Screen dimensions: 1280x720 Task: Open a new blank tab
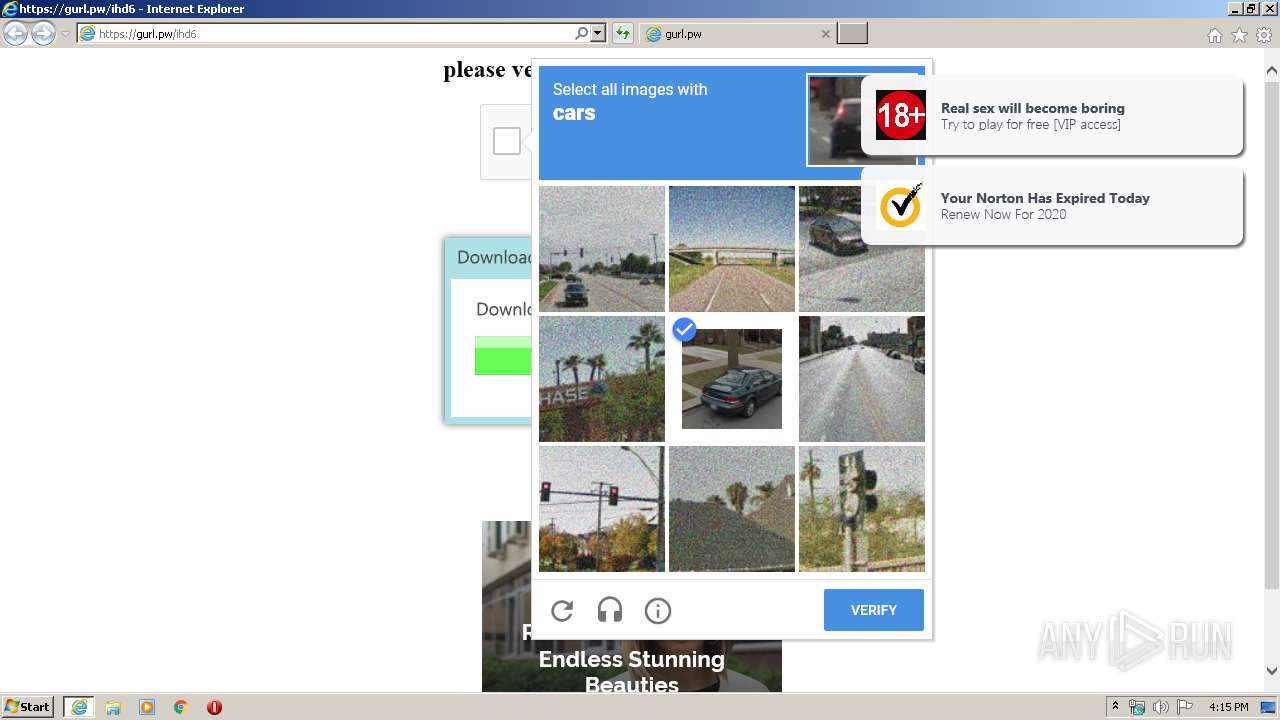(x=852, y=34)
